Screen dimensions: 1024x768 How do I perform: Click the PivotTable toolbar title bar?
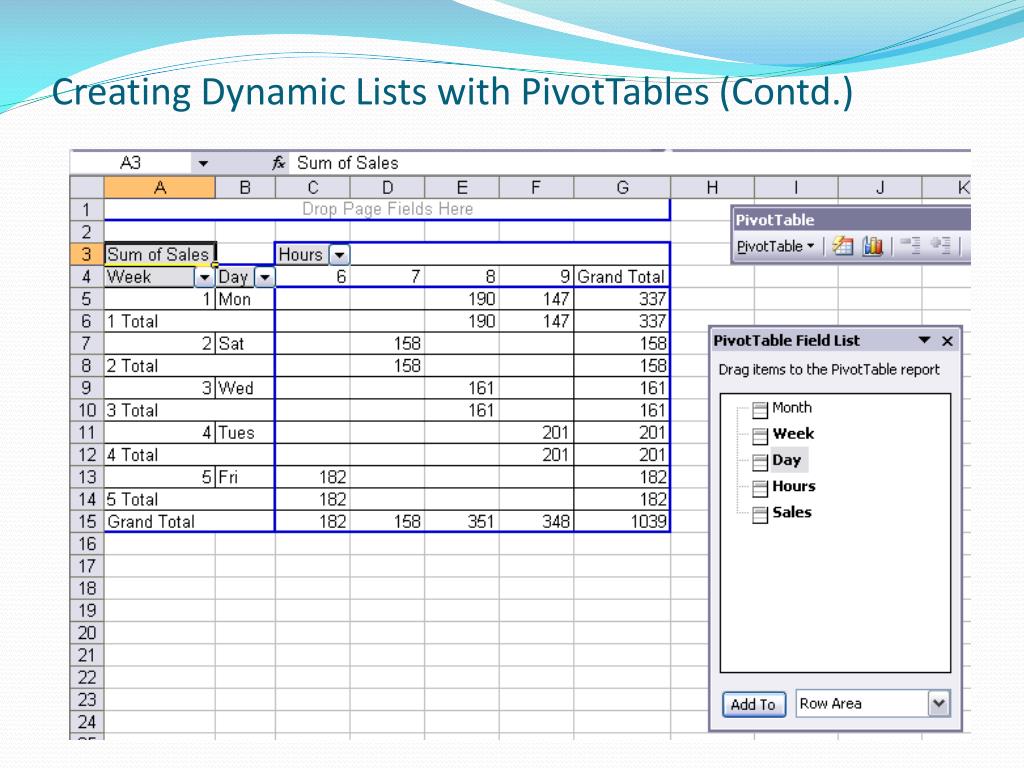[851, 219]
